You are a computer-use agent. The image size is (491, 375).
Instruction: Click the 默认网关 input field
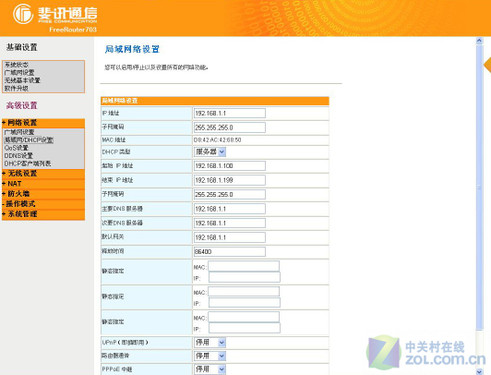point(230,237)
